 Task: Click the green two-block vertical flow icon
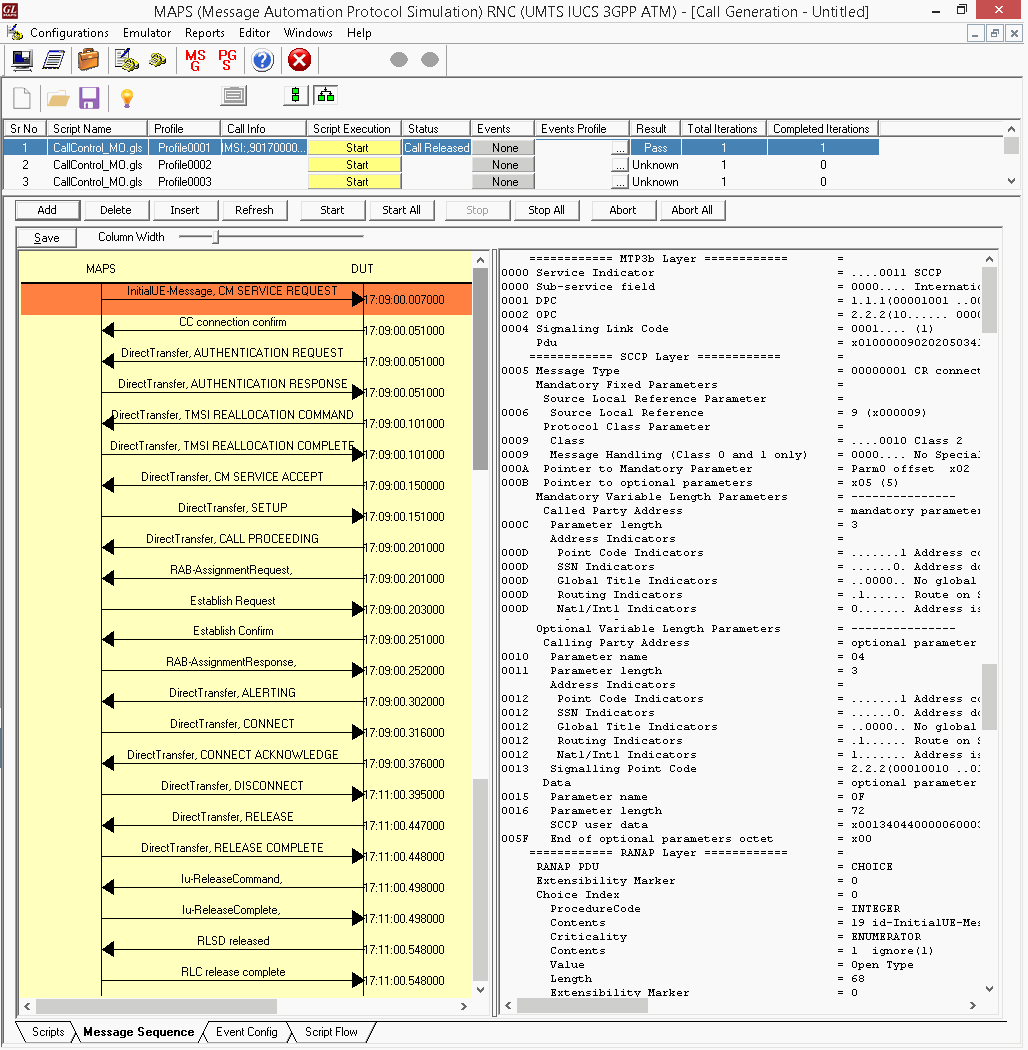[295, 96]
